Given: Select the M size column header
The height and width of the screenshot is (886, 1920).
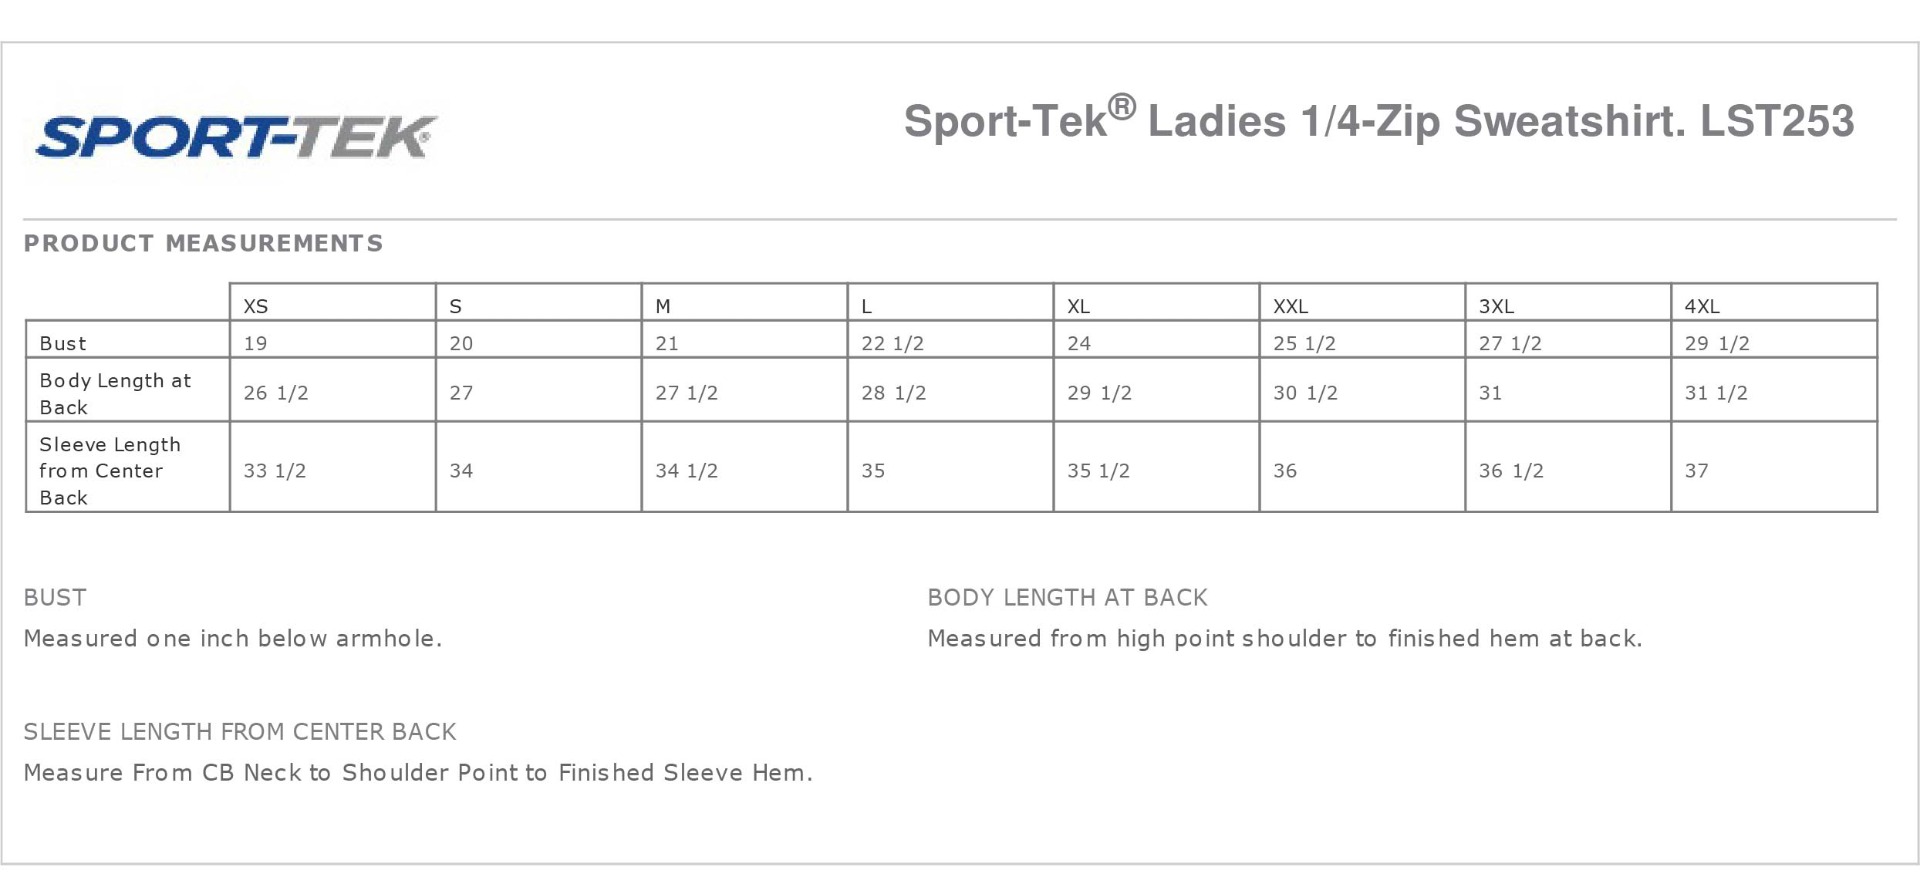Looking at the screenshot, I should 663,306.
